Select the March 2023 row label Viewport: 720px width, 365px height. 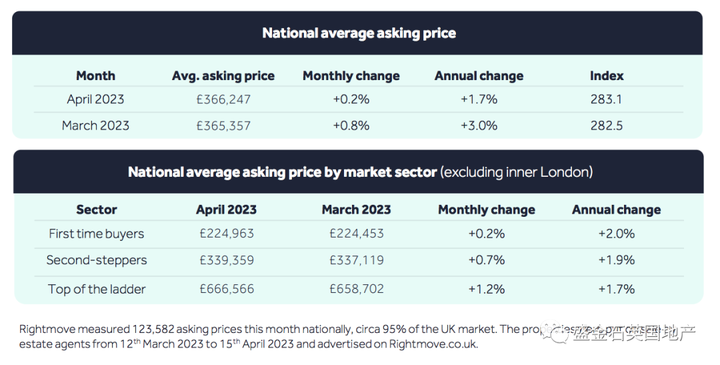(x=96, y=125)
